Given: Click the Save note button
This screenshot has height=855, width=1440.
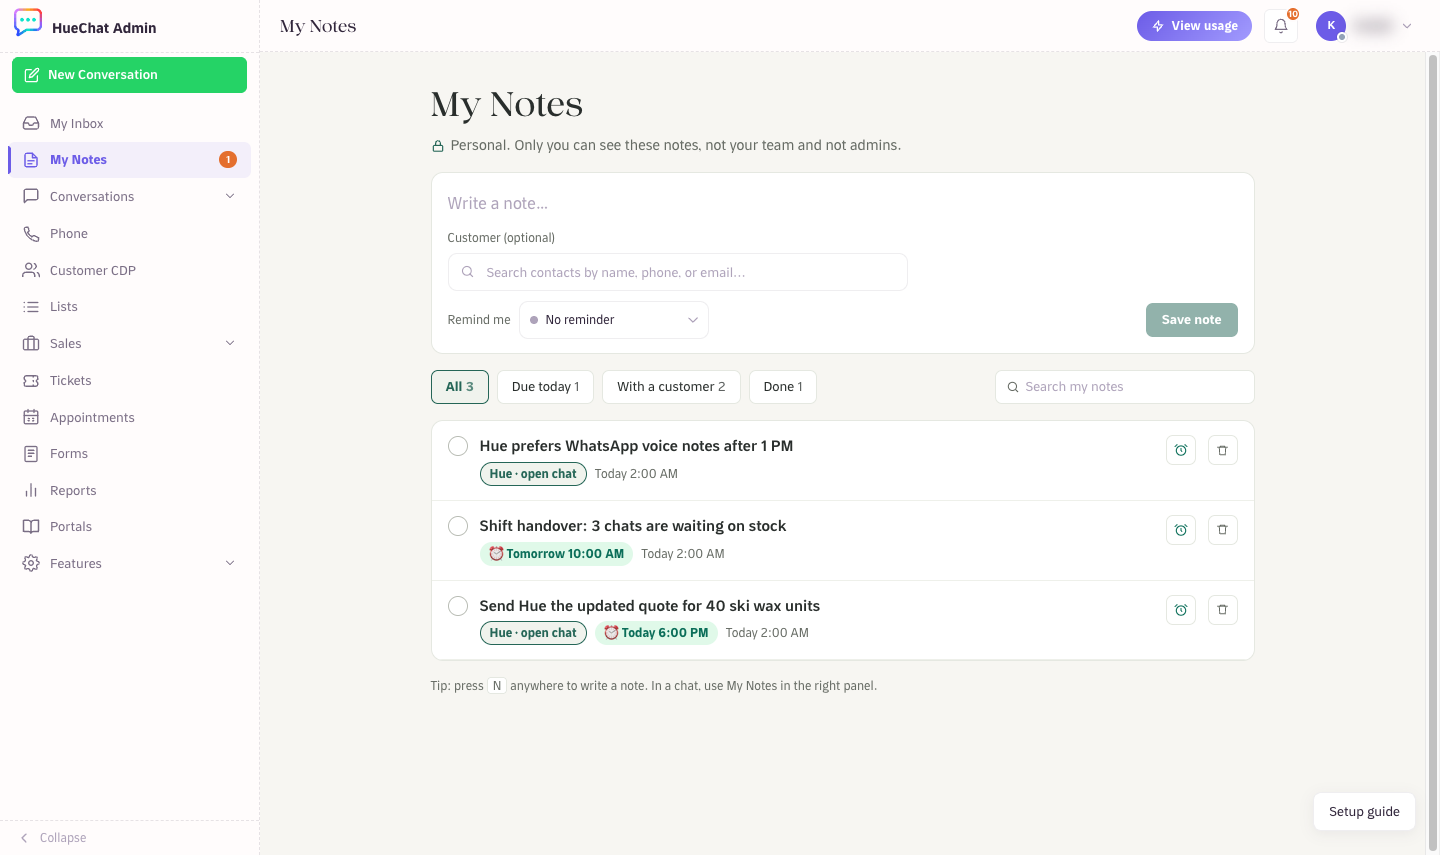Looking at the screenshot, I should point(1192,320).
